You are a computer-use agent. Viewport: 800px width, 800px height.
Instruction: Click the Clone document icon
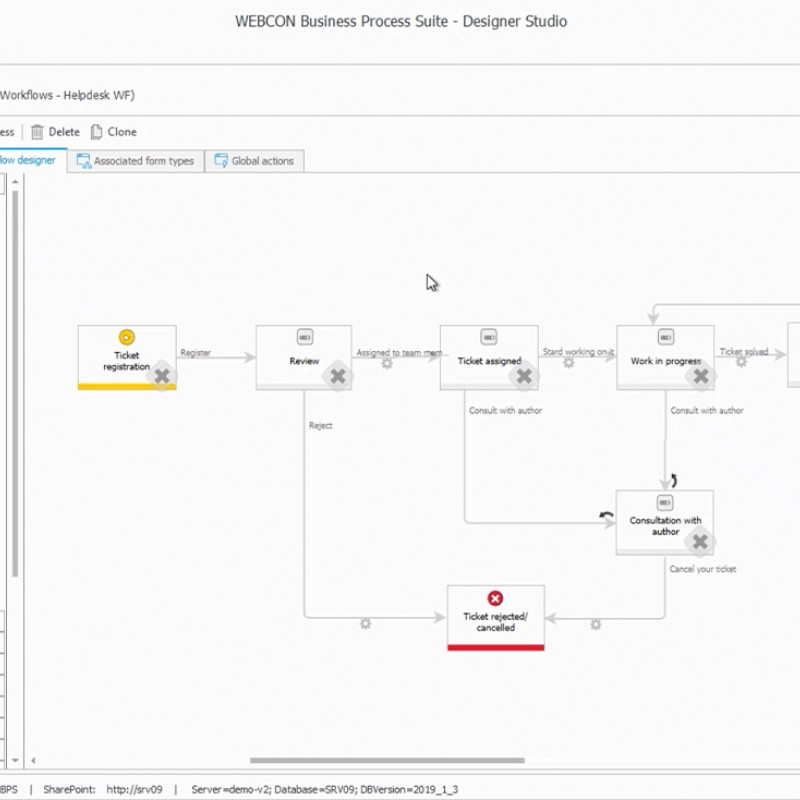(x=97, y=132)
